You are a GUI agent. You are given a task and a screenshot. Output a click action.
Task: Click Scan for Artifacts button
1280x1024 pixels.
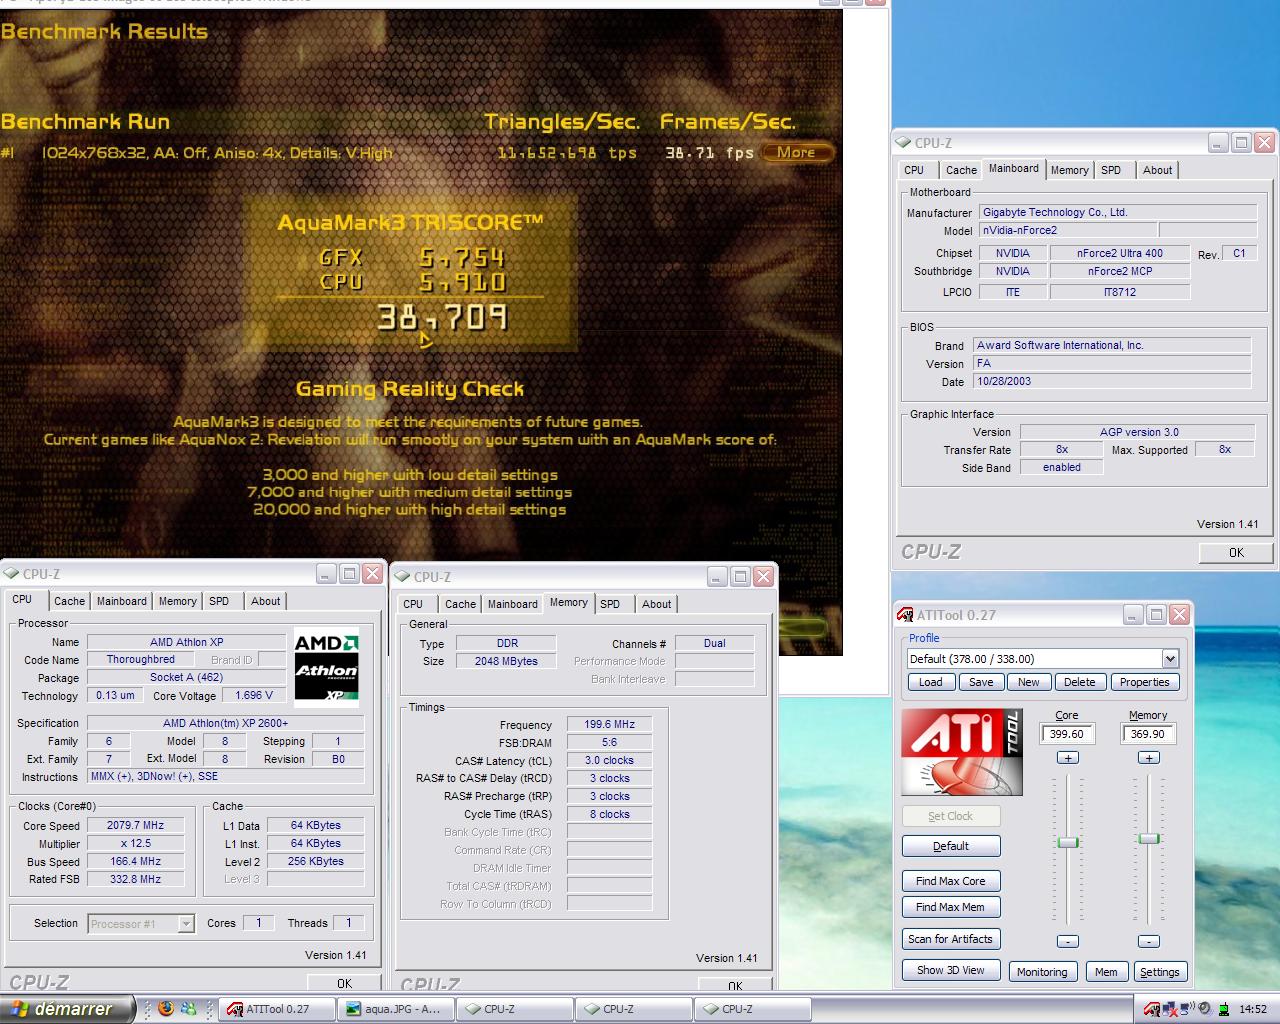coord(951,939)
